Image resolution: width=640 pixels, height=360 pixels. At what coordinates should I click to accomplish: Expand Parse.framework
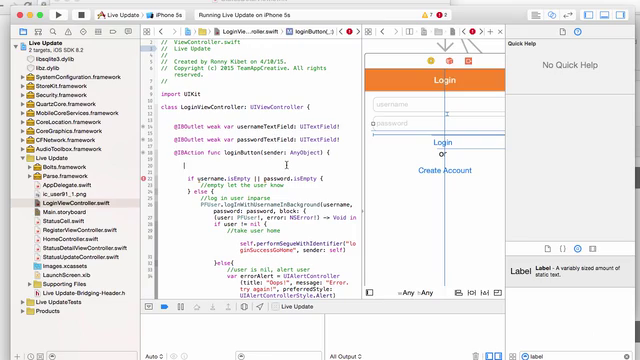(x=29, y=176)
